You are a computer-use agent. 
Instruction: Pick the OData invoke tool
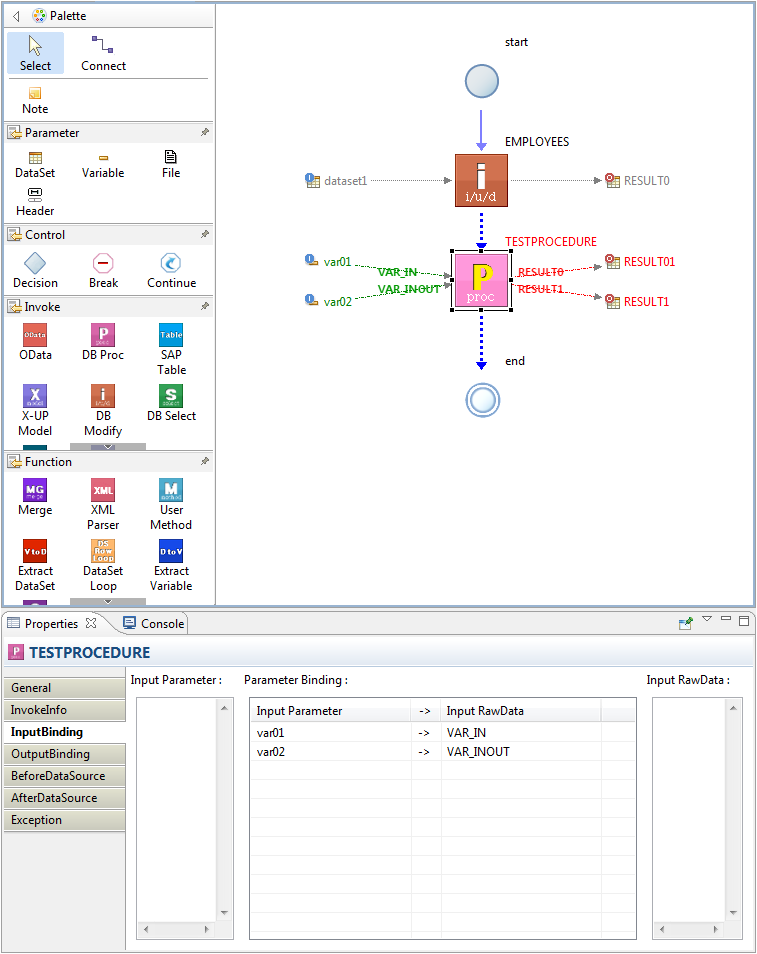[x=35, y=336]
